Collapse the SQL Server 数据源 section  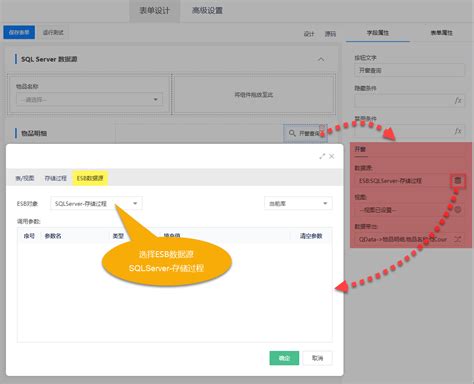321,59
